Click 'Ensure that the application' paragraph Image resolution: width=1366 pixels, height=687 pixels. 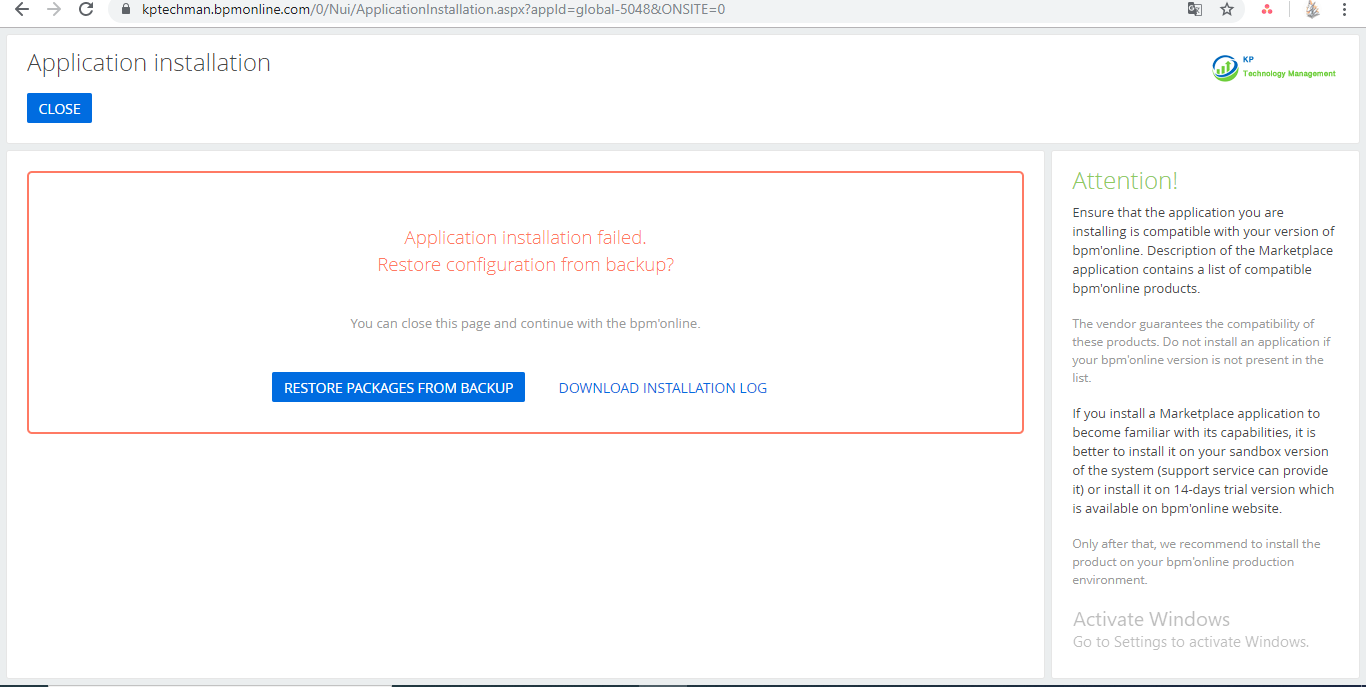click(x=1203, y=250)
